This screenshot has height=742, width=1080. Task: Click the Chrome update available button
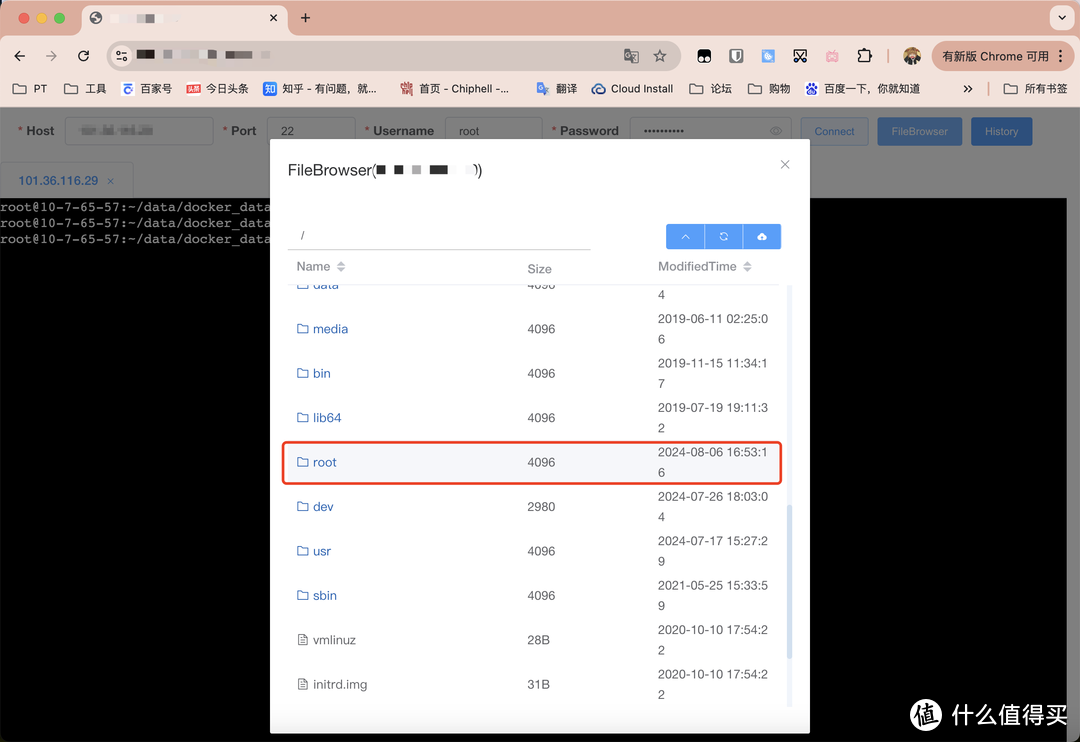(995, 56)
